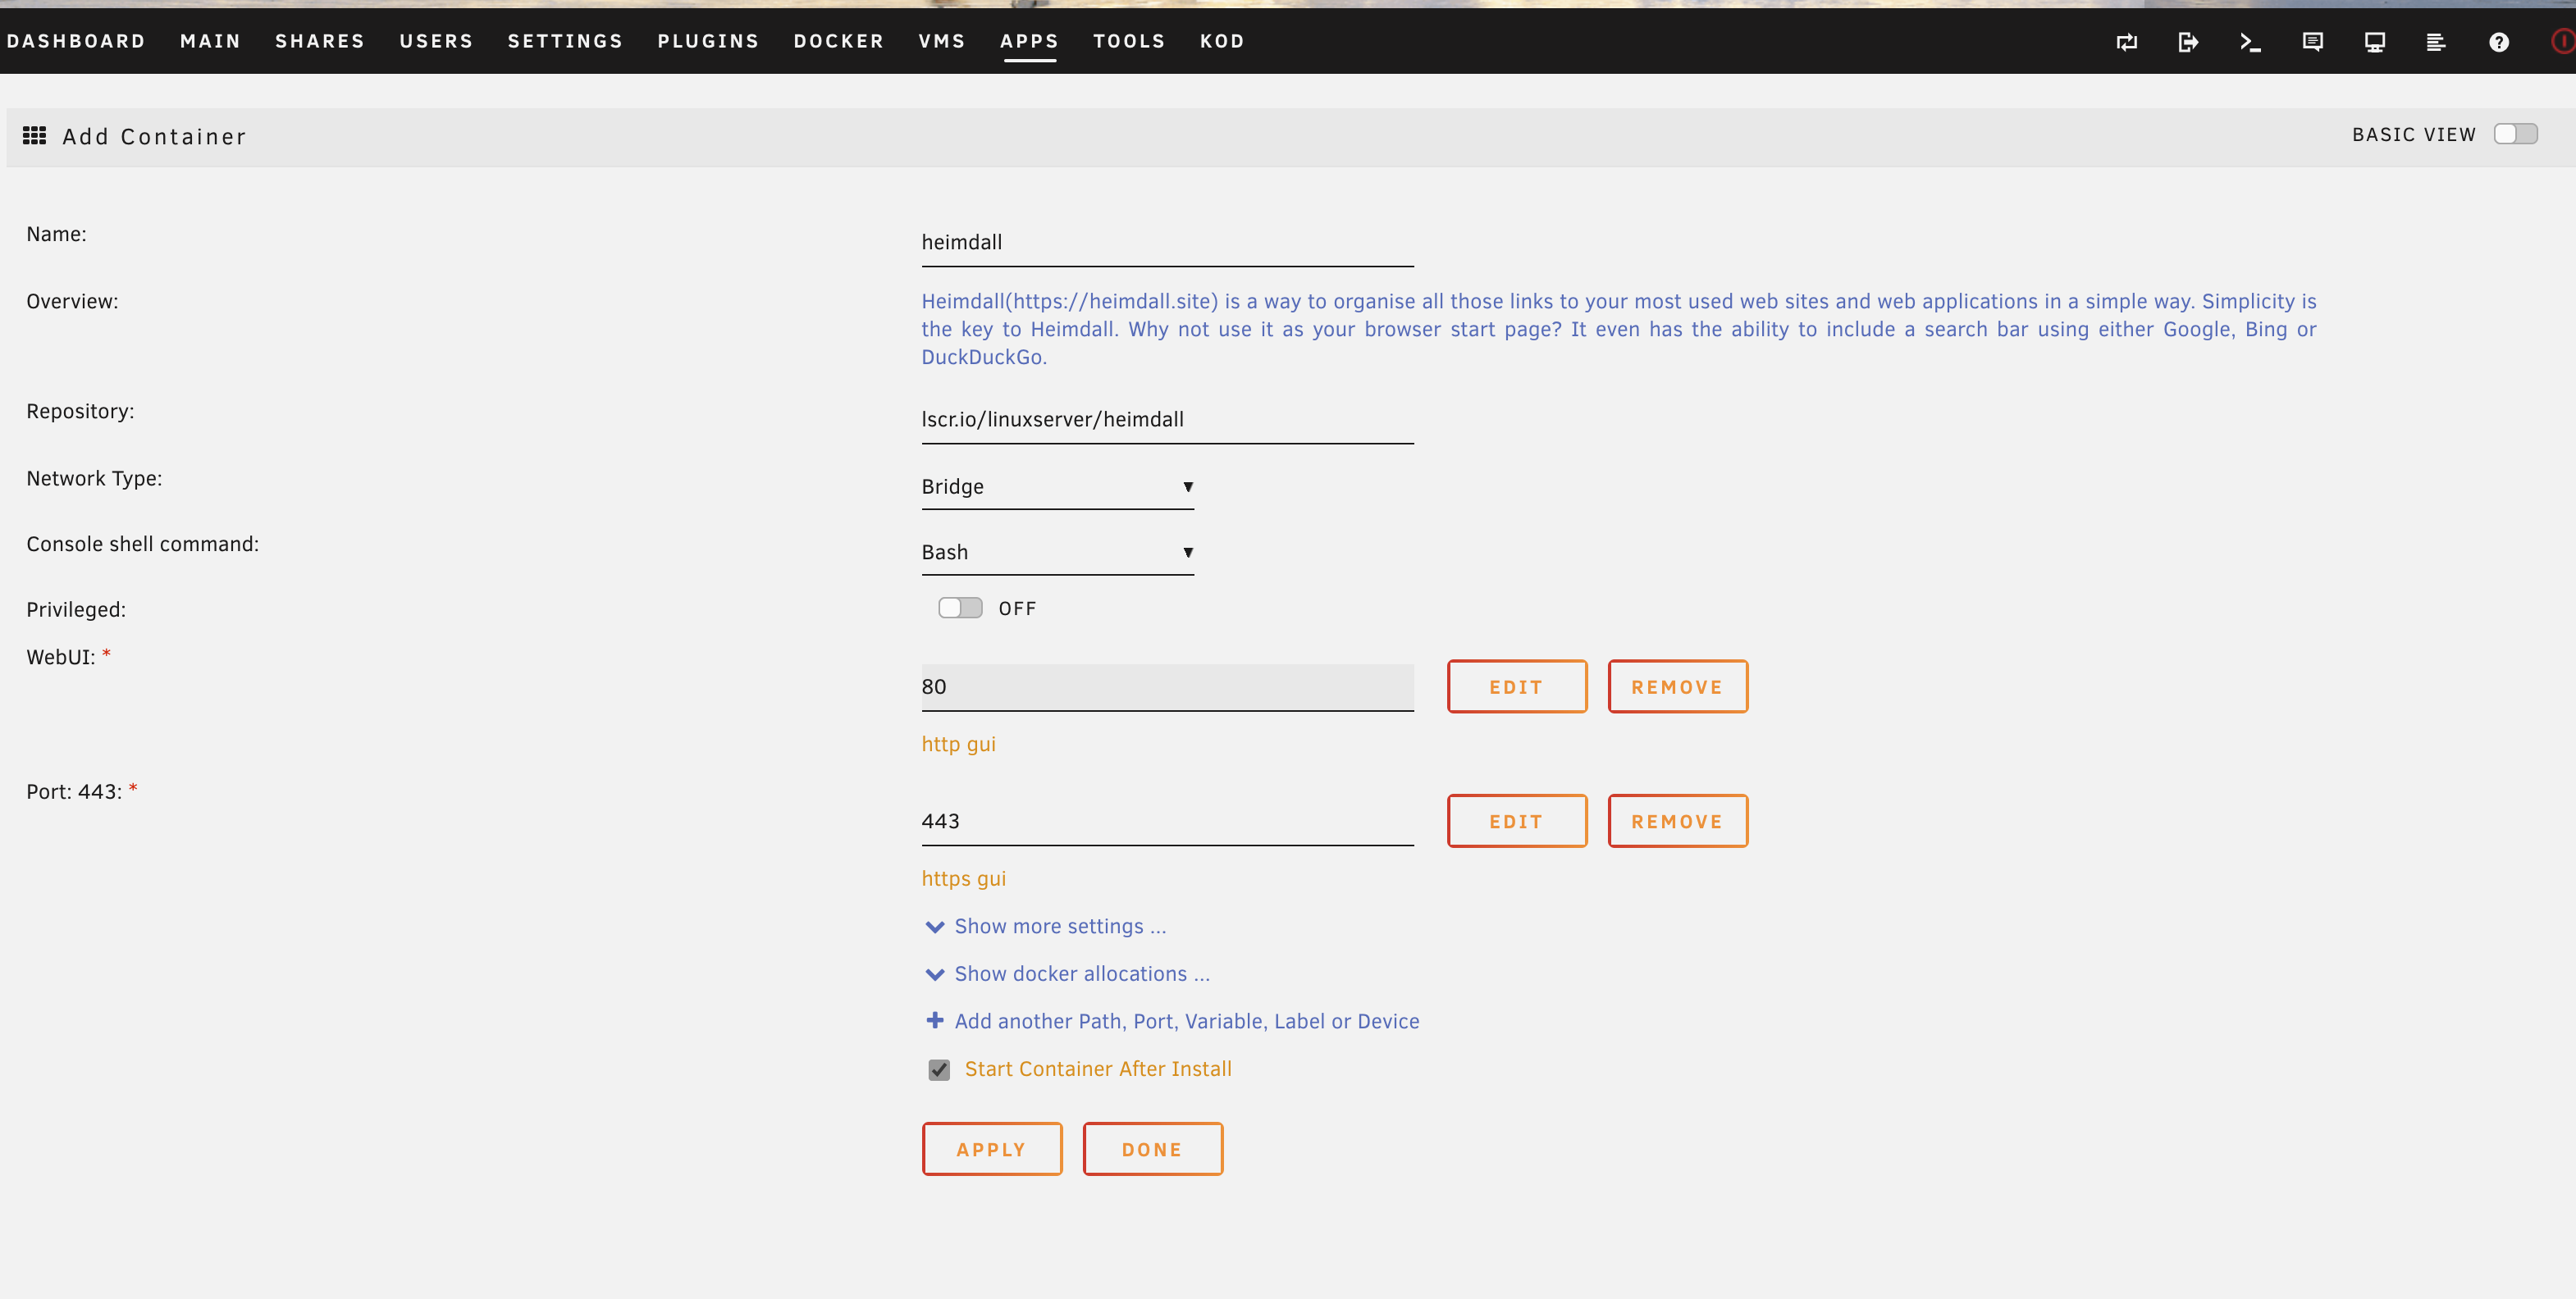Open the Console shell Bash dropdown
The image size is (2576, 1299).
pos(1057,553)
